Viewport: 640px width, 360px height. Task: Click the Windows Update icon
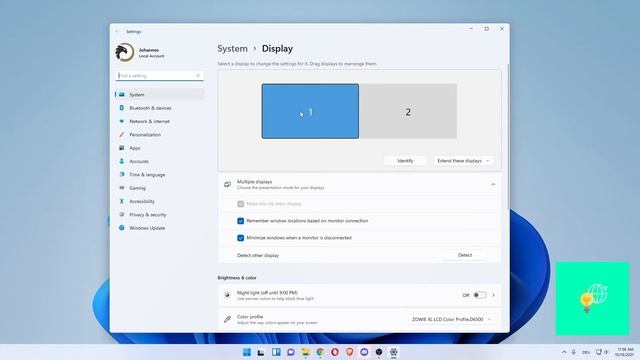tap(122, 228)
